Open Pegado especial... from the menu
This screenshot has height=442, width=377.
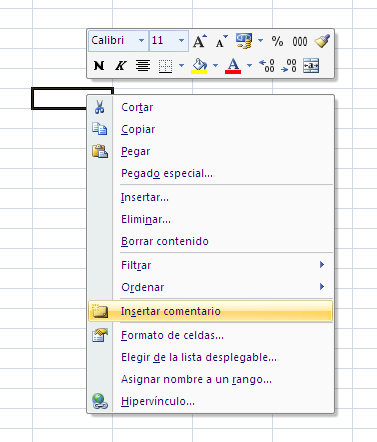click(x=211, y=173)
